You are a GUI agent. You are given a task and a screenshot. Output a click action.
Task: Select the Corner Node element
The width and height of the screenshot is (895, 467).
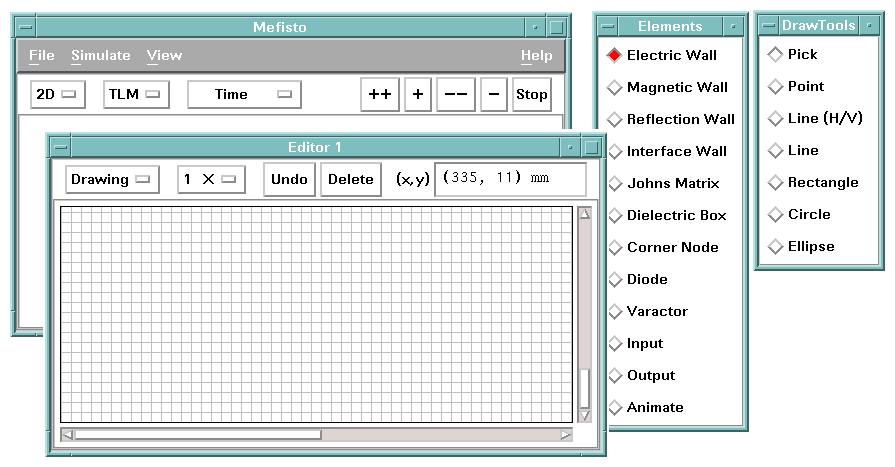point(663,247)
